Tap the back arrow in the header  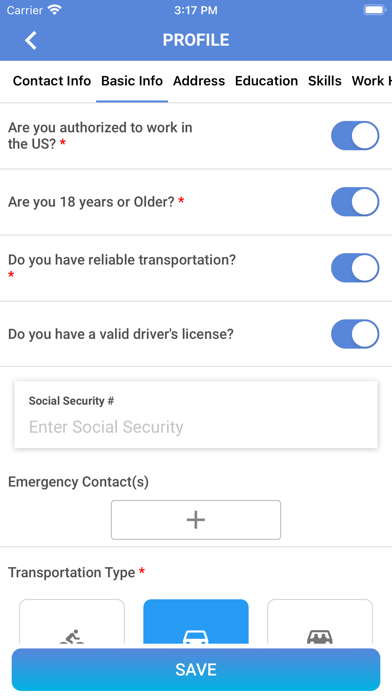pyautogui.click(x=31, y=40)
